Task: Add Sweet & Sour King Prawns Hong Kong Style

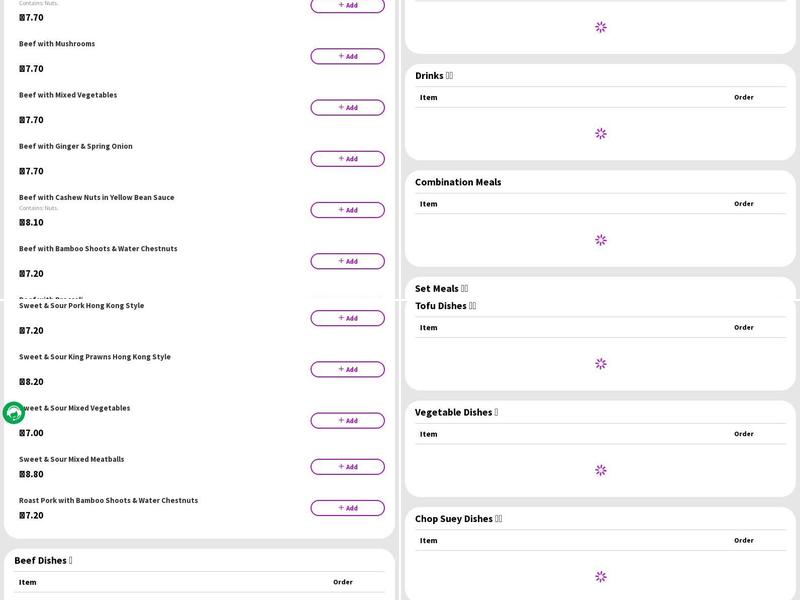Action: [x=347, y=369]
